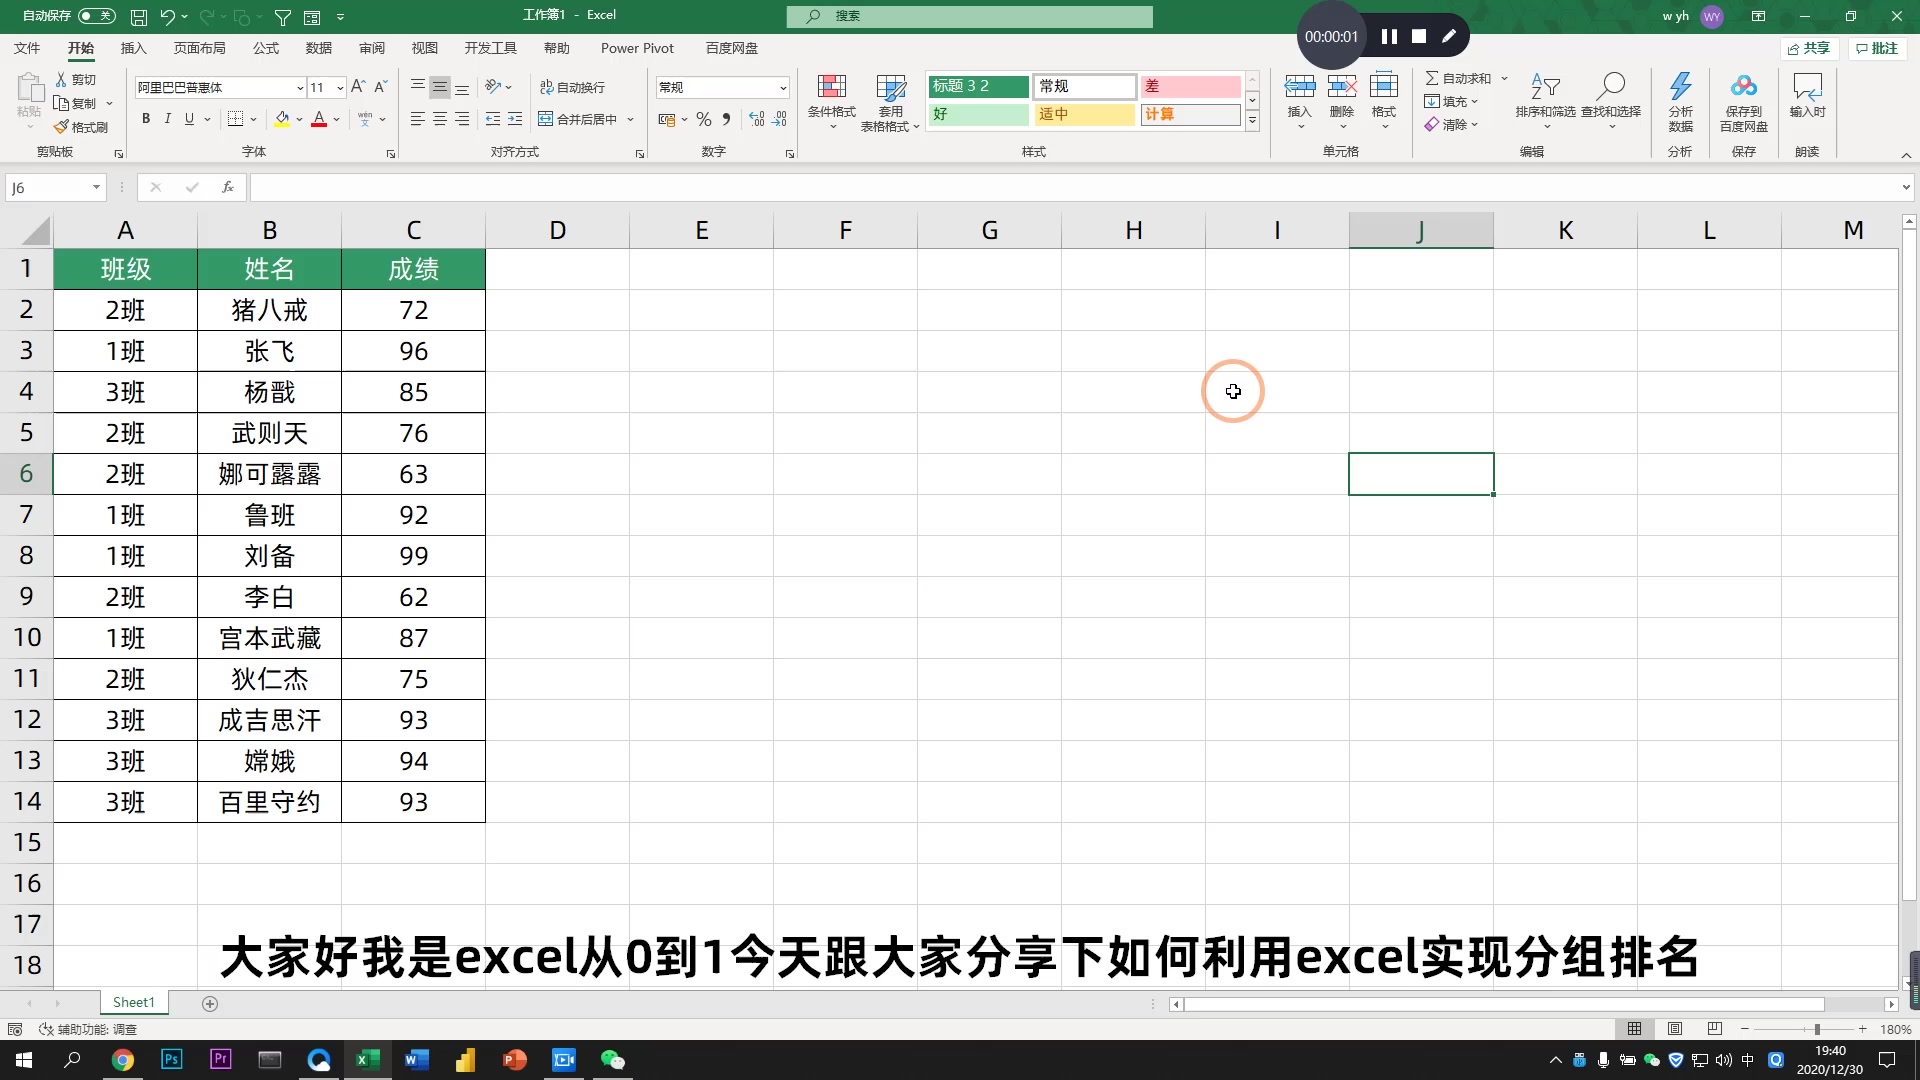Switch to the 插入 (Insert) tab
This screenshot has width=1920, height=1080.
coord(133,48)
